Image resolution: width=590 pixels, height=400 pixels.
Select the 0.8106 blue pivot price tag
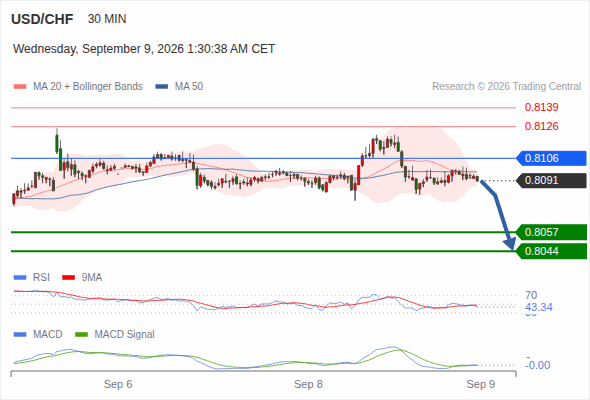click(x=551, y=158)
